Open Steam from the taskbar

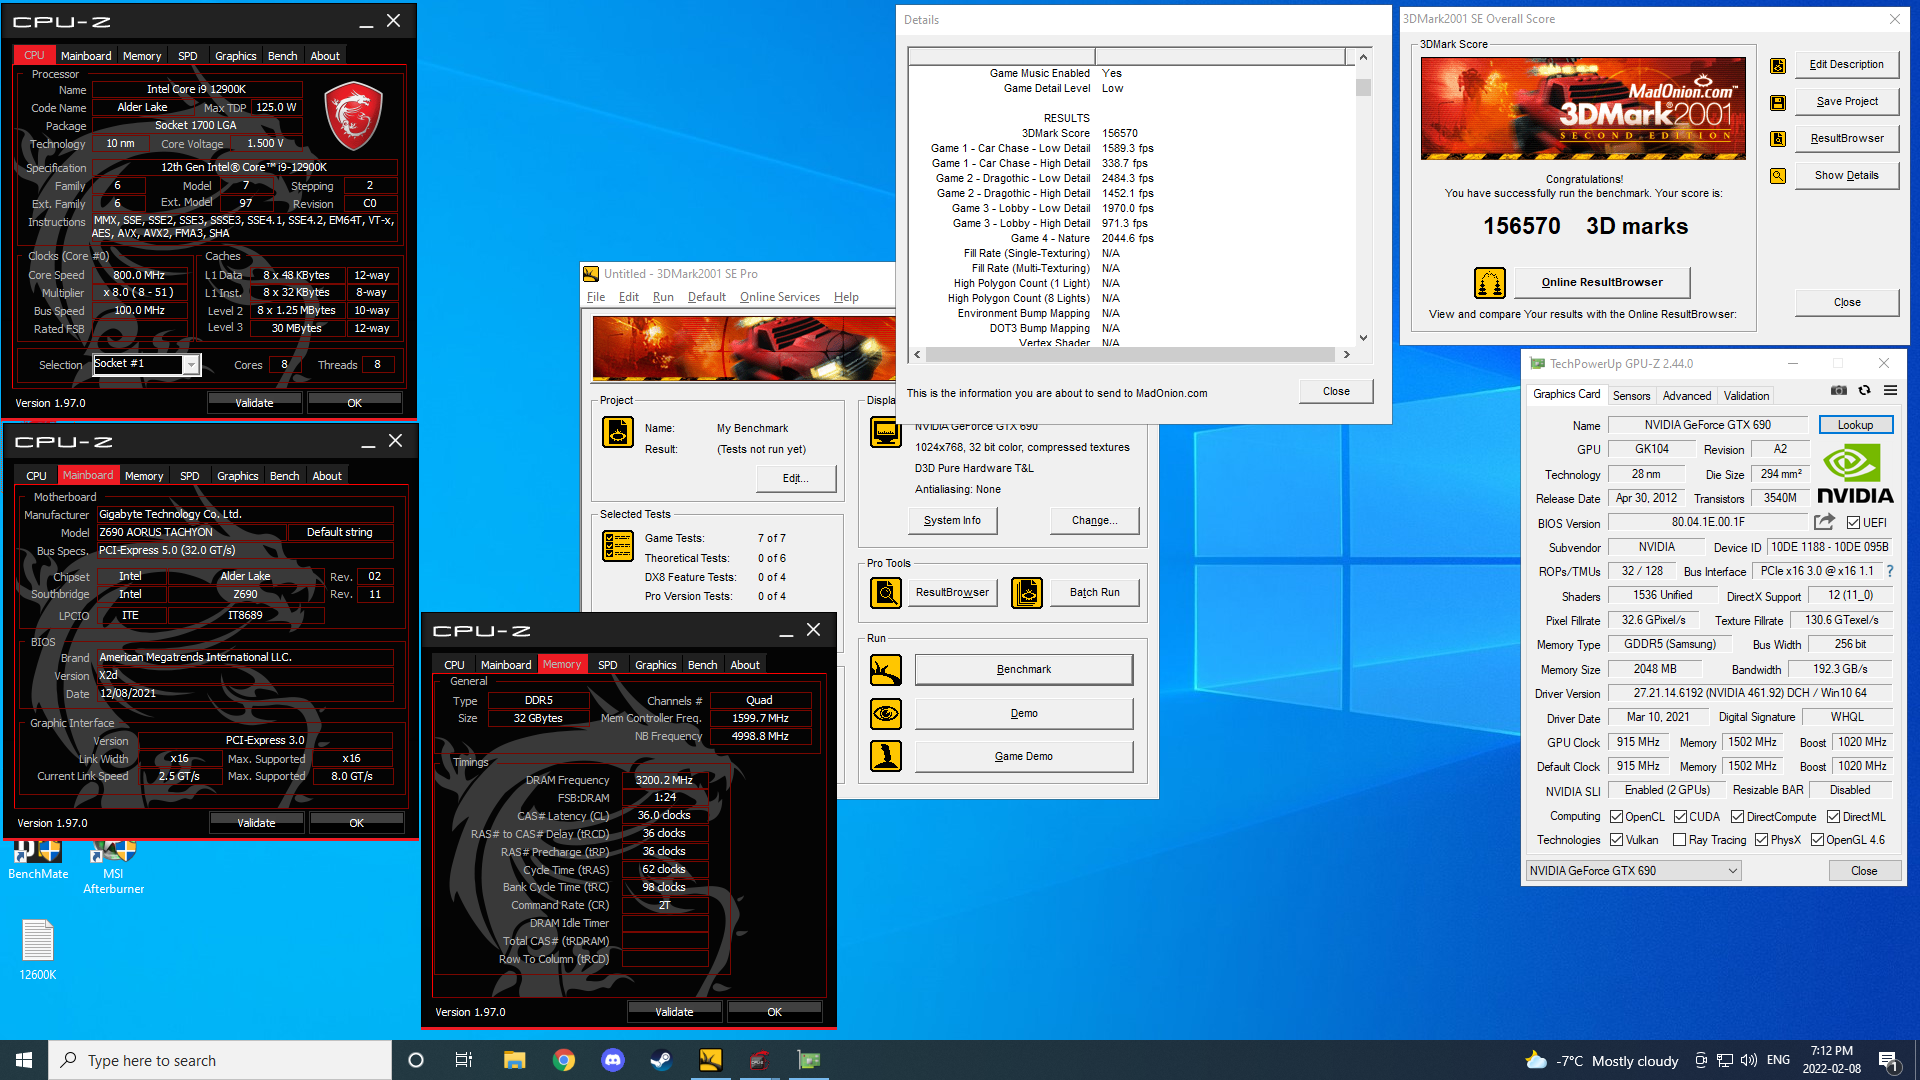pos(661,1060)
